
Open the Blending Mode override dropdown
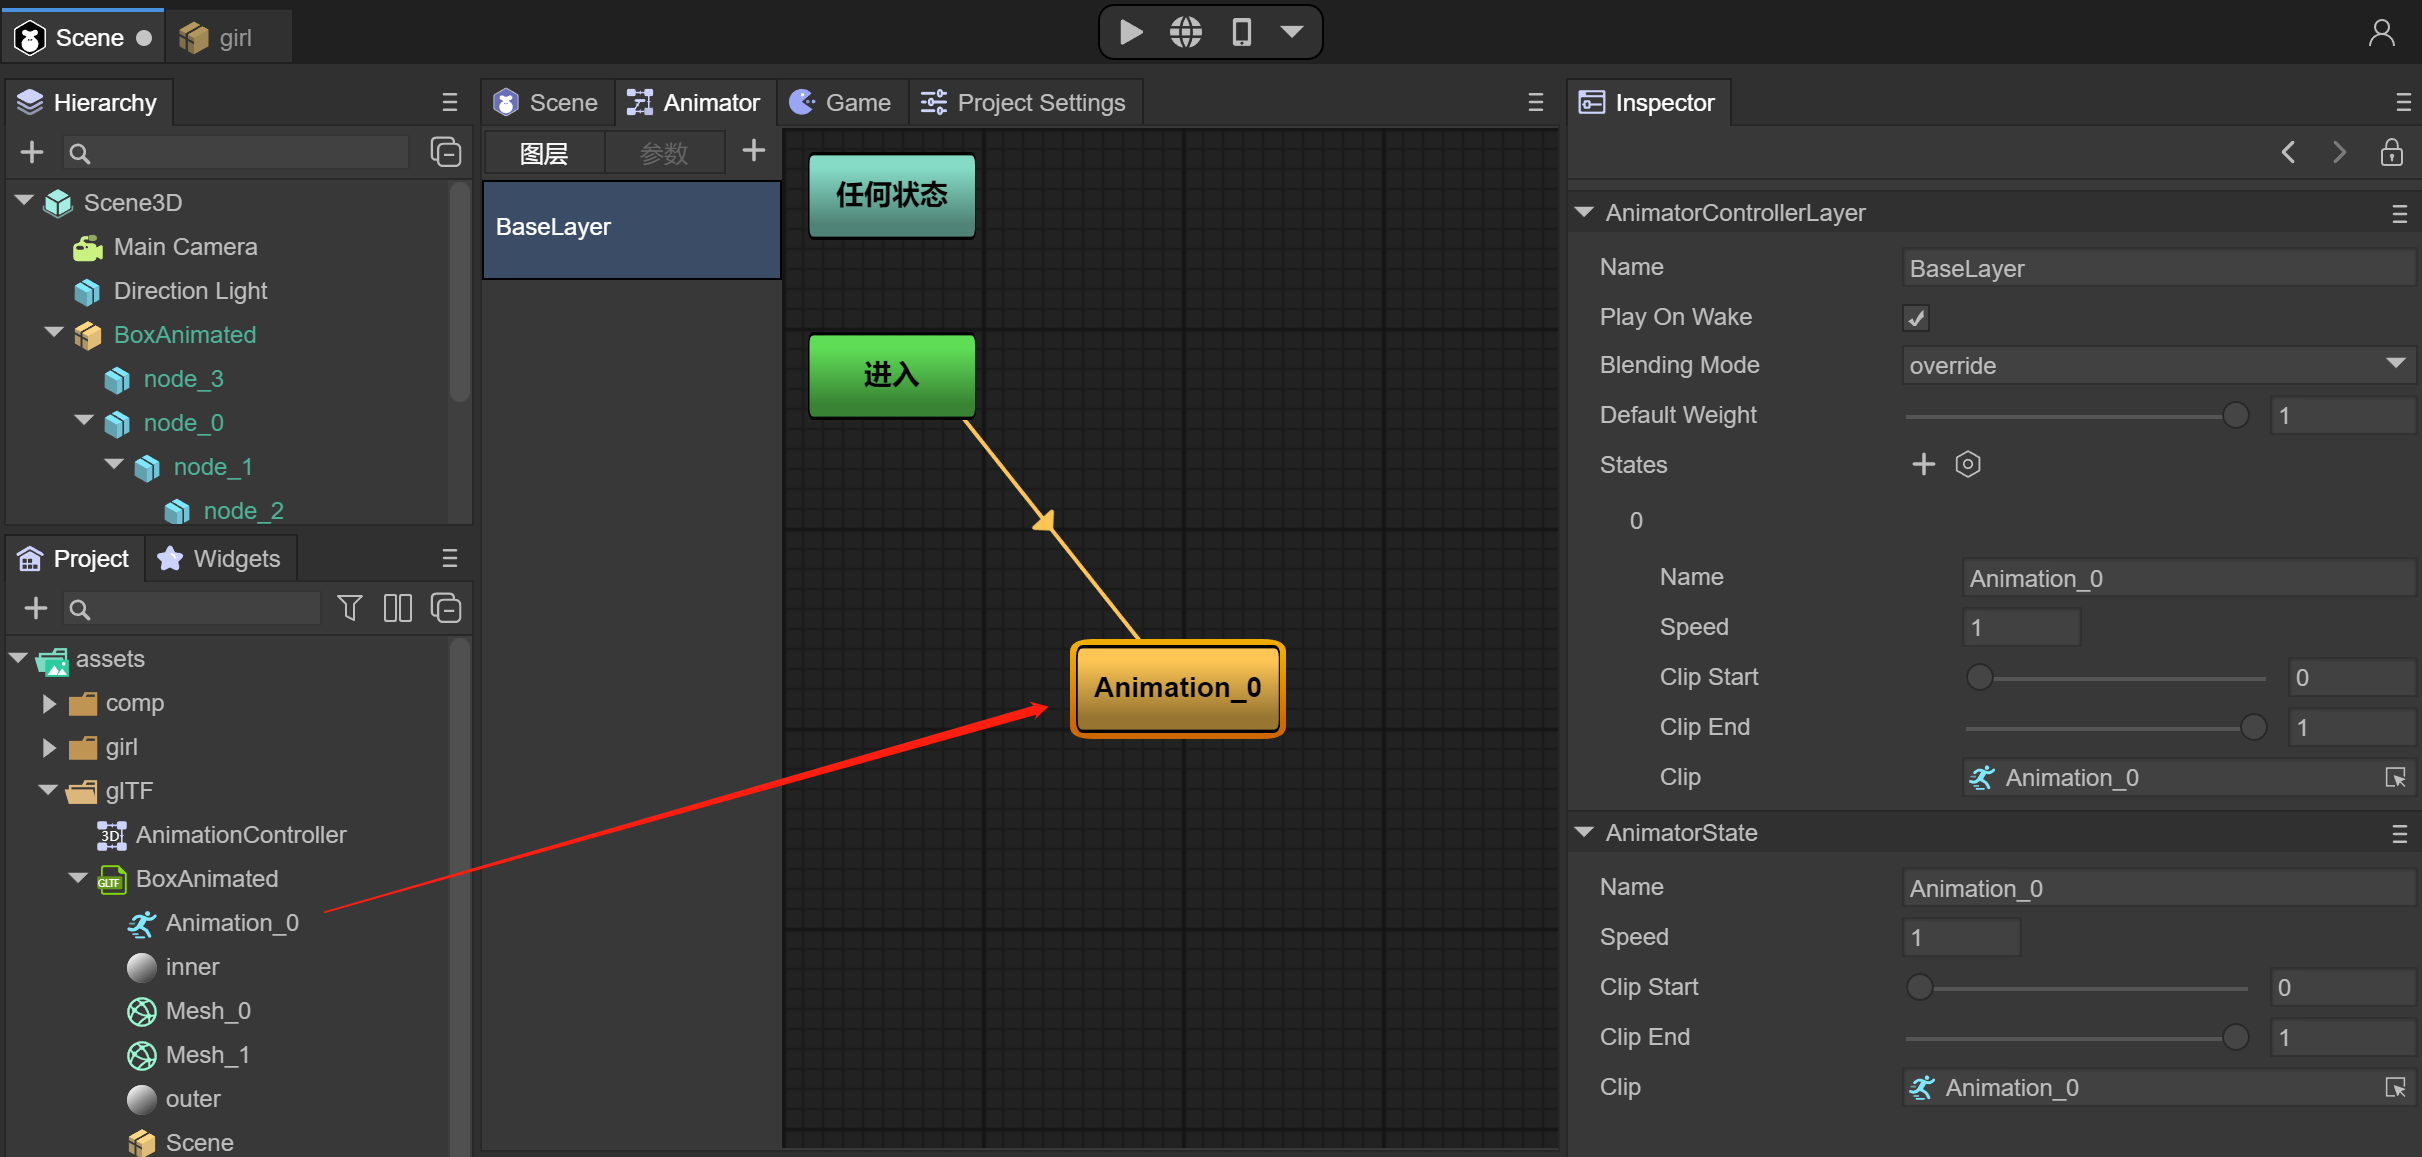[x=2157, y=365]
